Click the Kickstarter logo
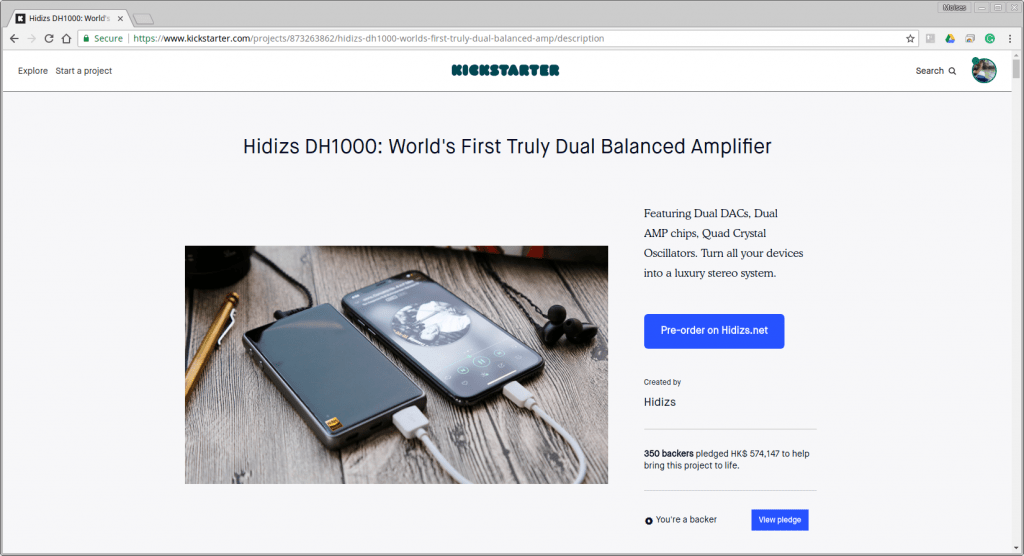 (505, 70)
